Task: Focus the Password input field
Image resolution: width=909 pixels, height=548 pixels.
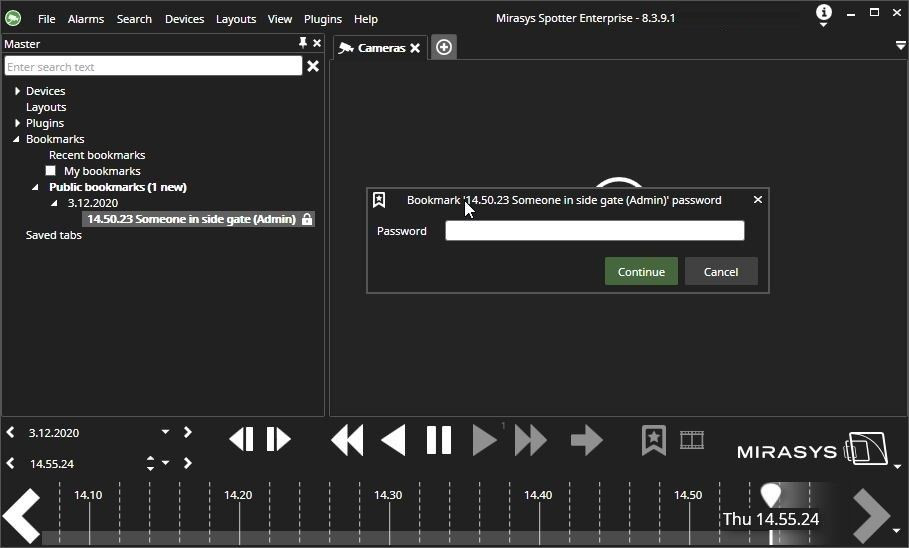Action: (x=594, y=230)
